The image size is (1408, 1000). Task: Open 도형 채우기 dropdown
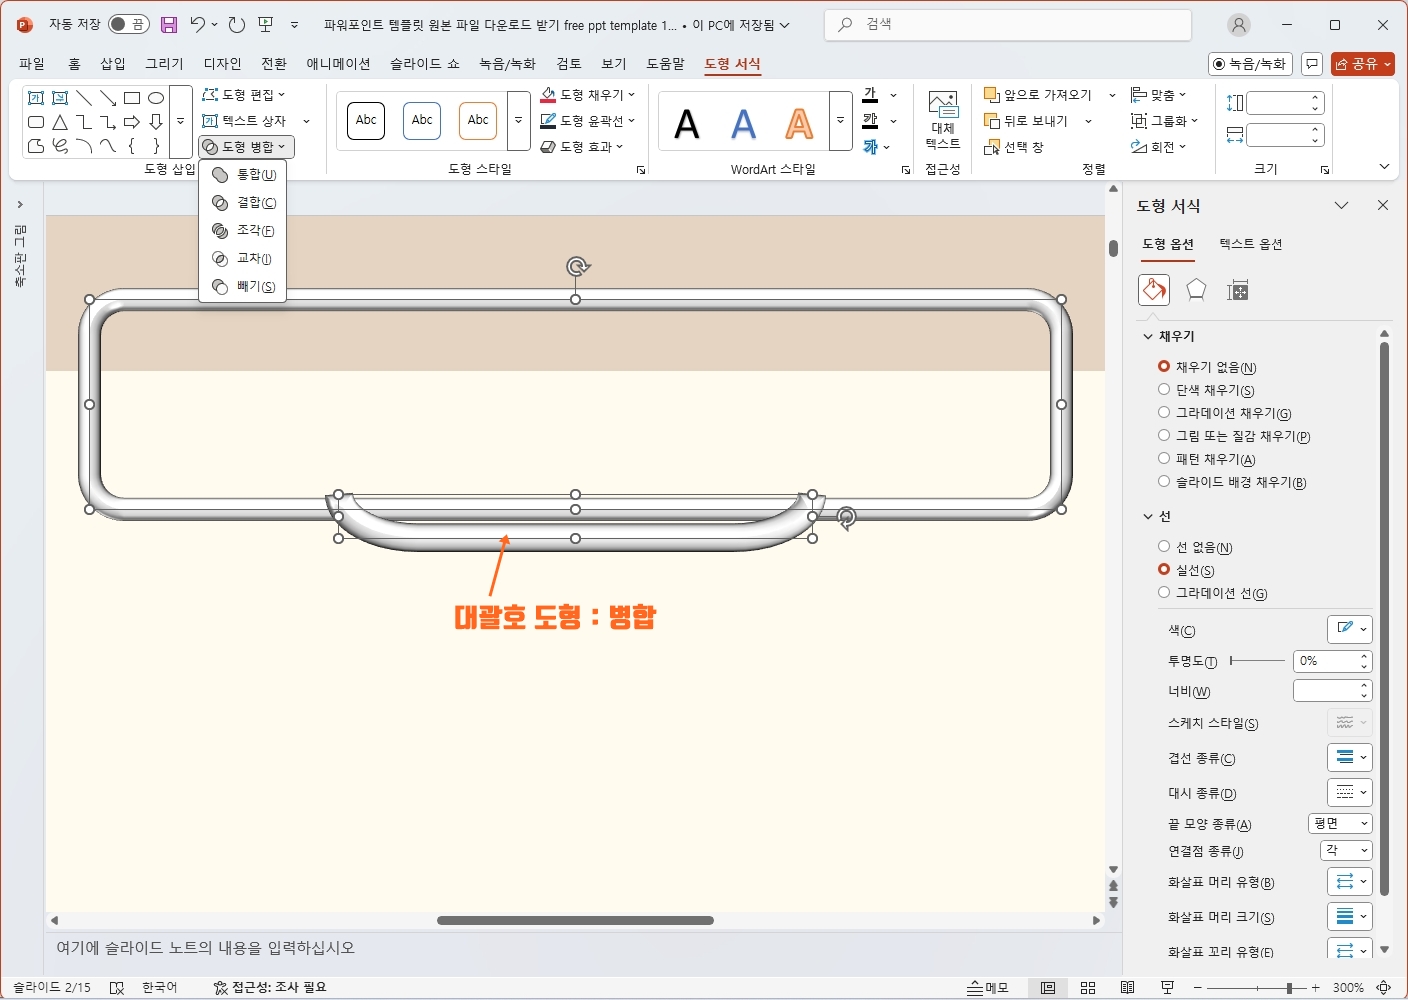click(x=588, y=95)
